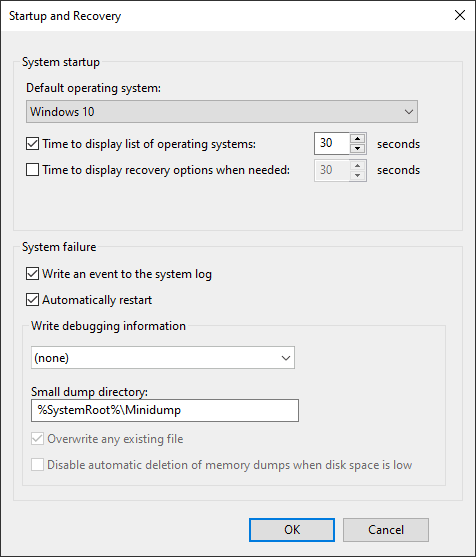Click the recovery options seconds field

(332, 170)
